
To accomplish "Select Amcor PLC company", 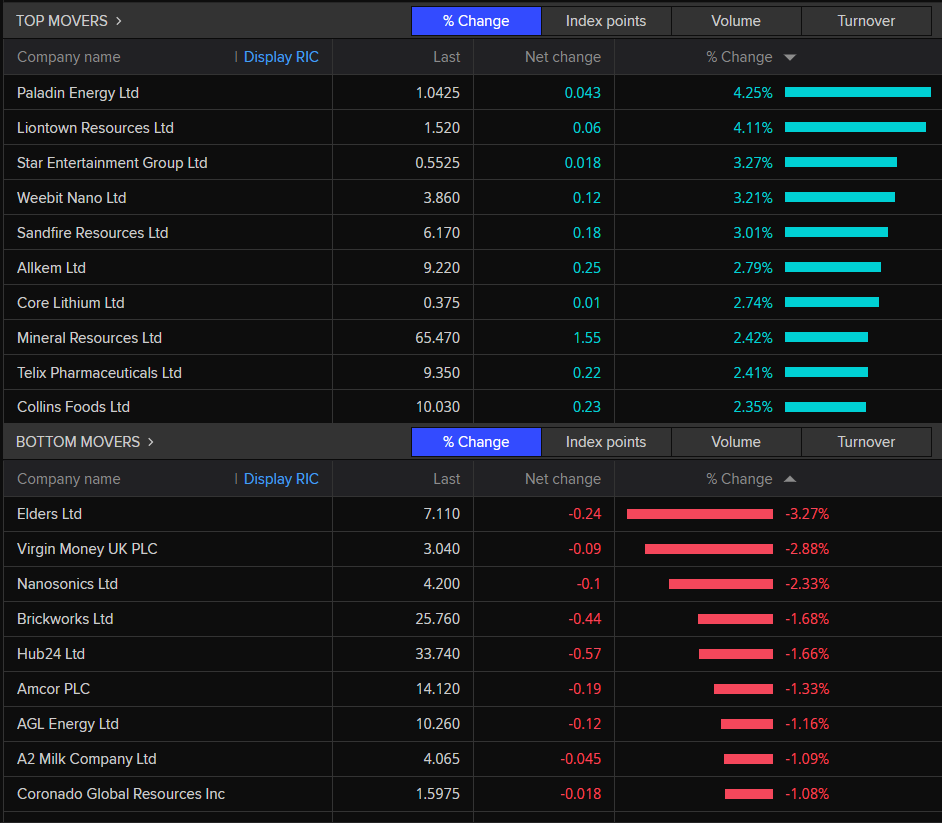I will coord(53,688).
